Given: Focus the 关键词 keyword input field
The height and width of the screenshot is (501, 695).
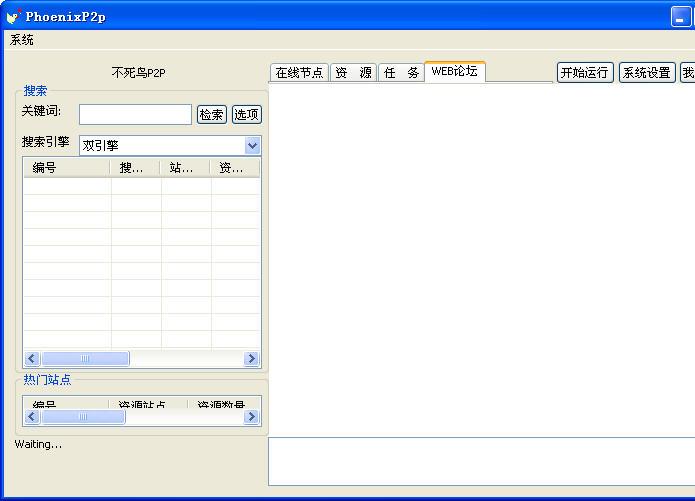Looking at the screenshot, I should coord(135,114).
